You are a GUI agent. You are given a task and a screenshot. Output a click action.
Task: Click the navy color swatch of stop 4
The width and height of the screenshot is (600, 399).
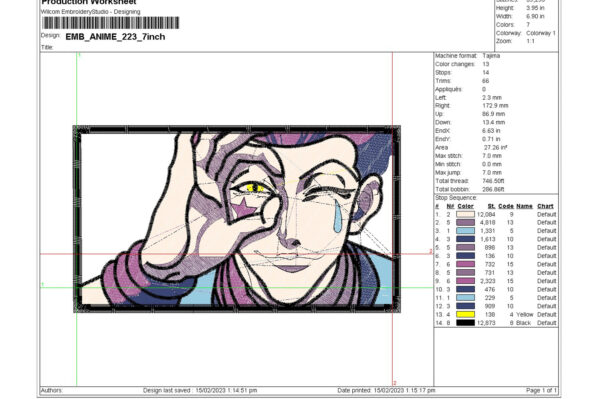pyautogui.click(x=465, y=239)
